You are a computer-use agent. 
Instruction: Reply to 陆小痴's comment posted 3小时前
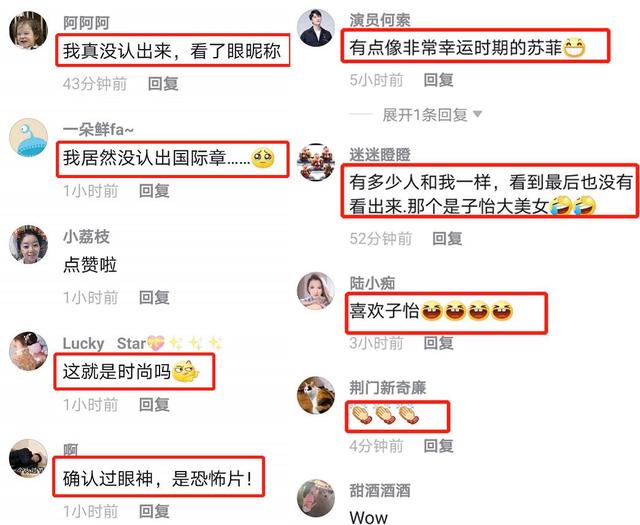coord(438,343)
